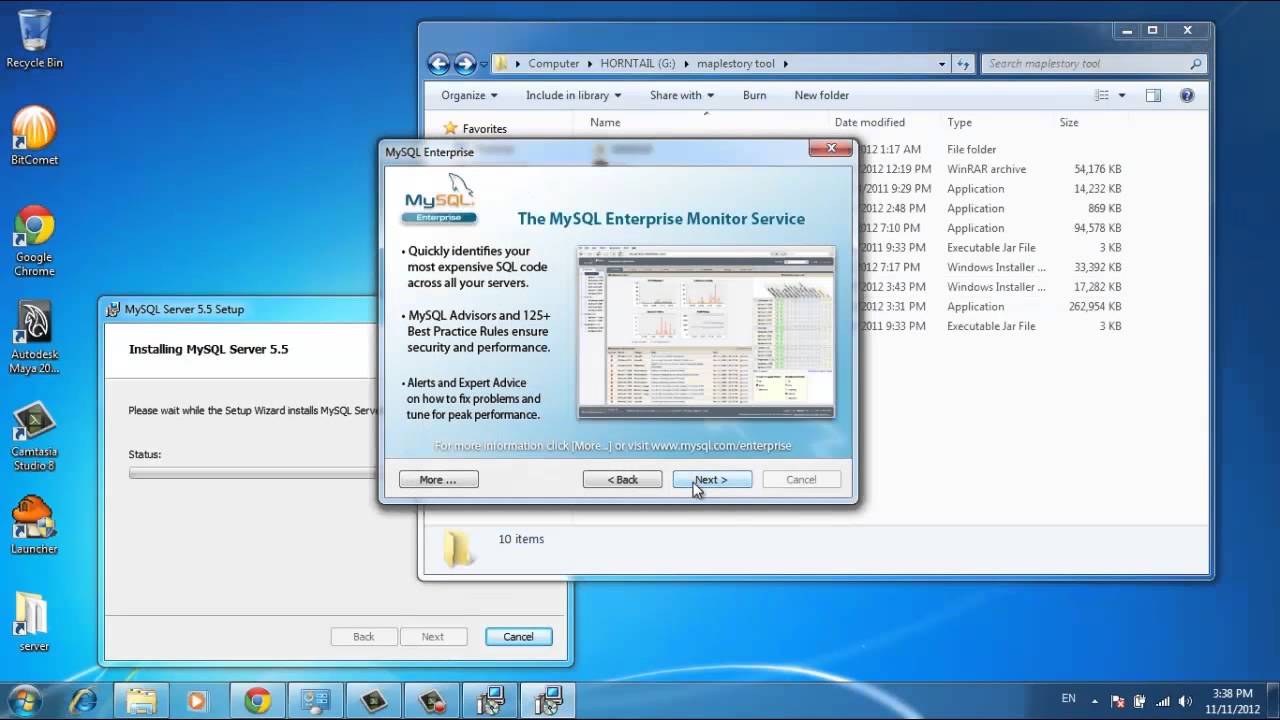
Task: Expand the Computer breadcrumb arrow
Action: click(x=590, y=64)
